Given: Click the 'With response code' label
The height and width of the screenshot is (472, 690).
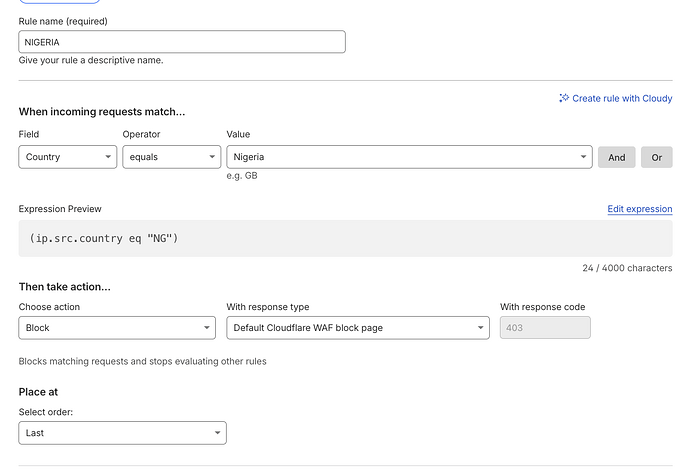Looking at the screenshot, I should coord(543,307).
